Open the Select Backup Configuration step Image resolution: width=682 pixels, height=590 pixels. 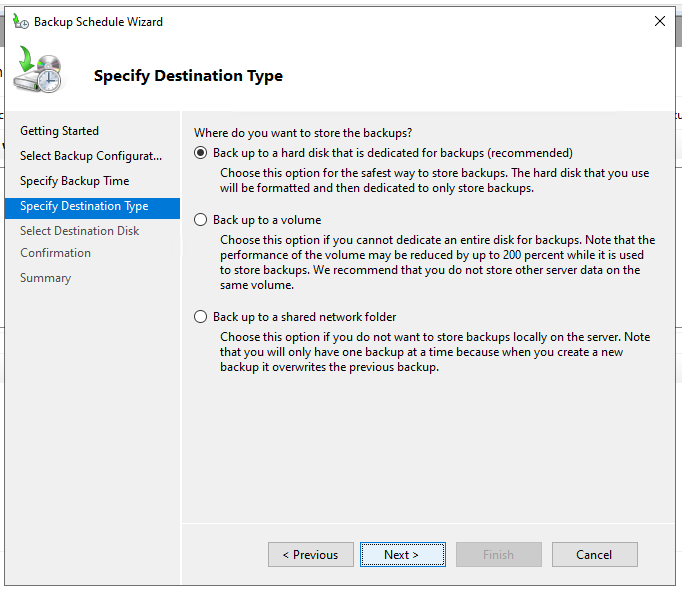90,156
